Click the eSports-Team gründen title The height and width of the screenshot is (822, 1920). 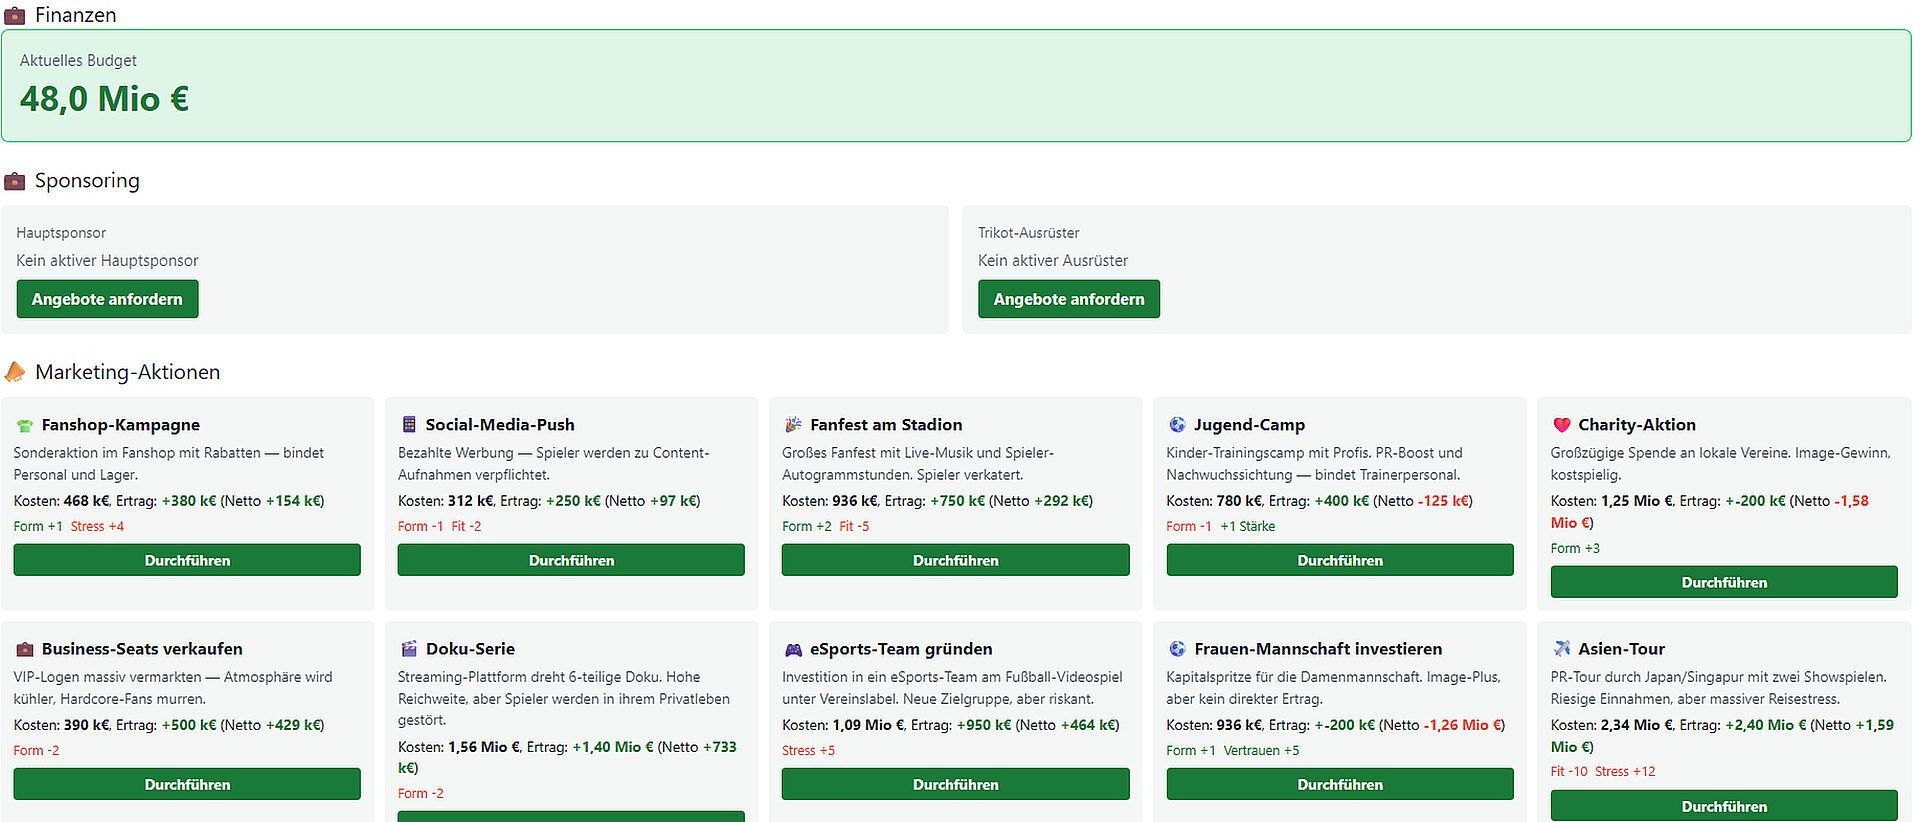click(901, 649)
